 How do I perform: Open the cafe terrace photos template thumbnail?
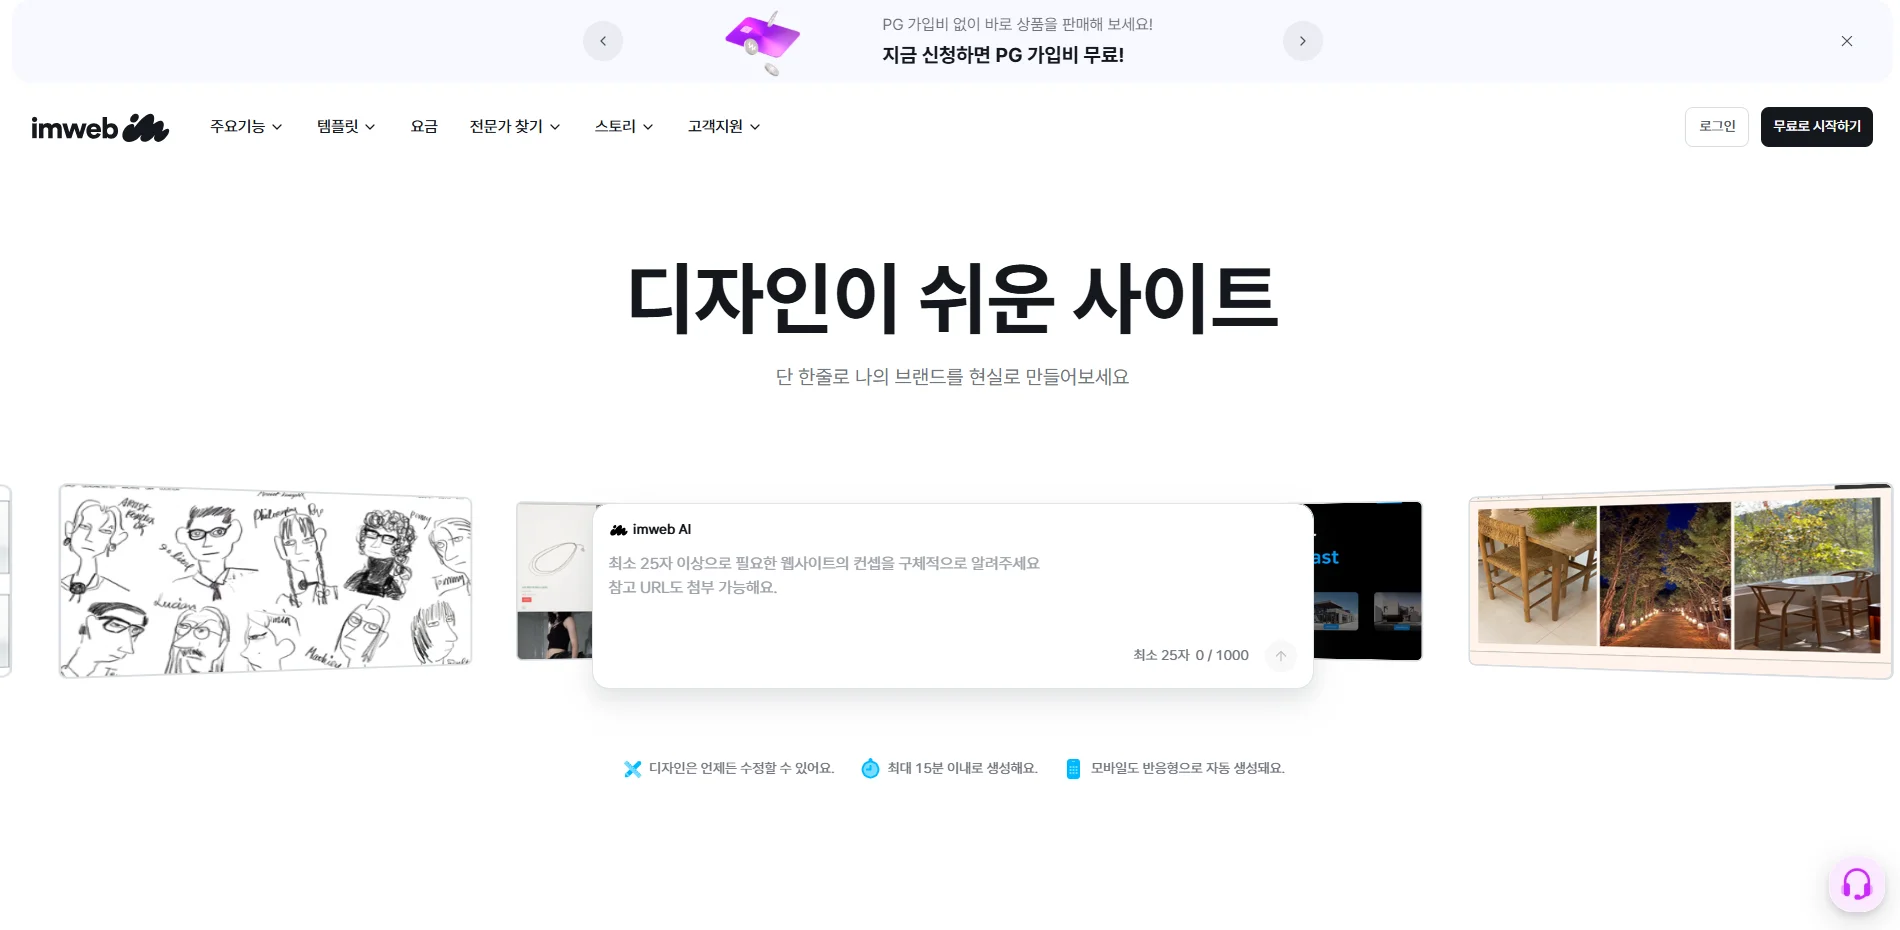click(x=1680, y=581)
